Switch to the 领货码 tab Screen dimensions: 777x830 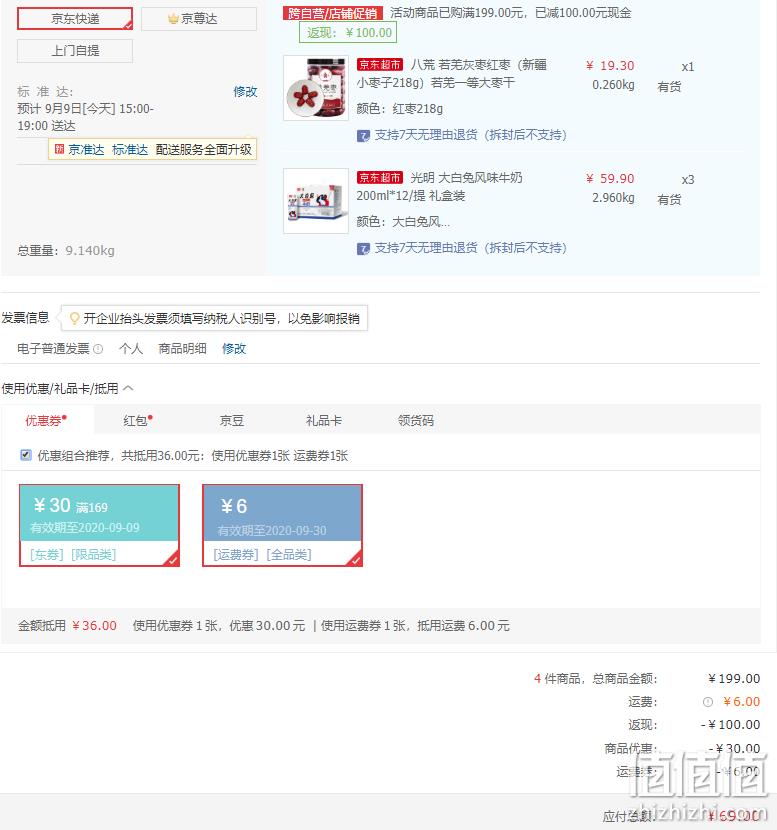[x=415, y=421]
